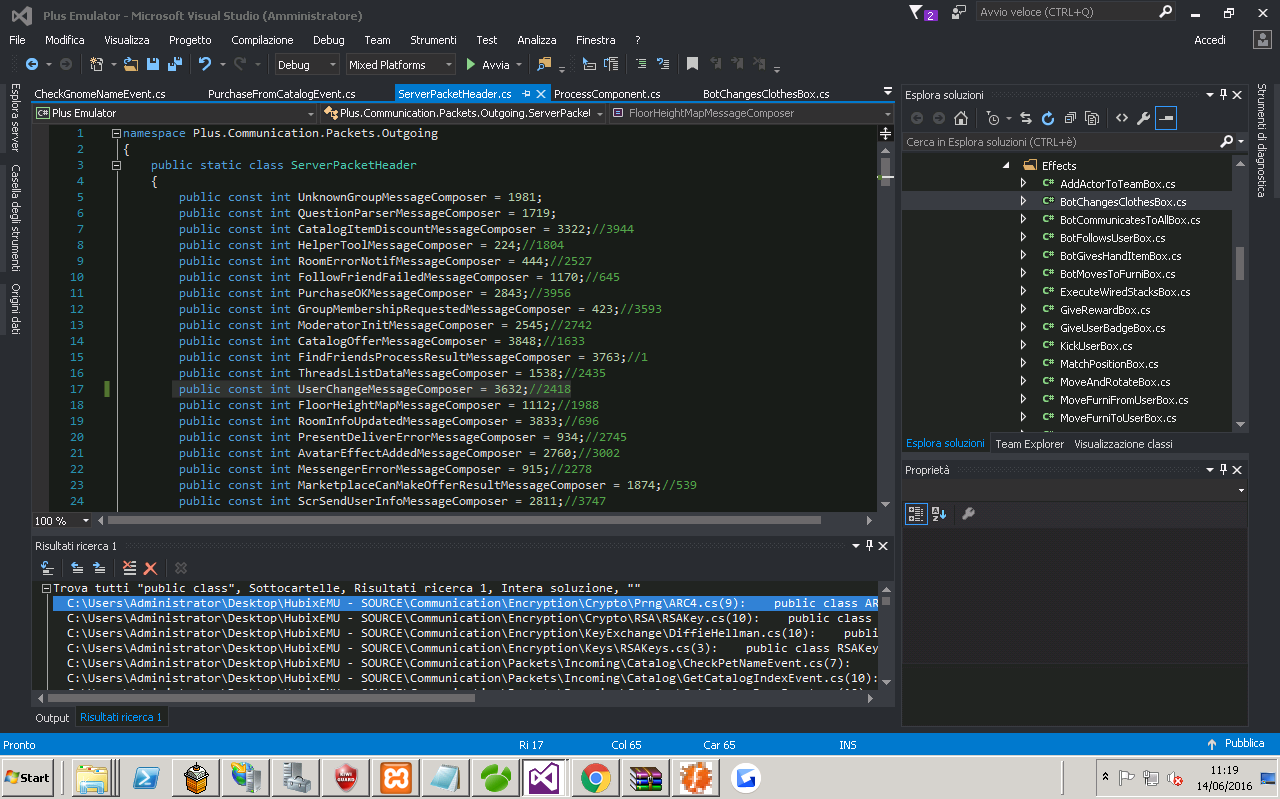The height and width of the screenshot is (799, 1280).
Task: Open XAMPP from the taskbar
Action: point(397,777)
